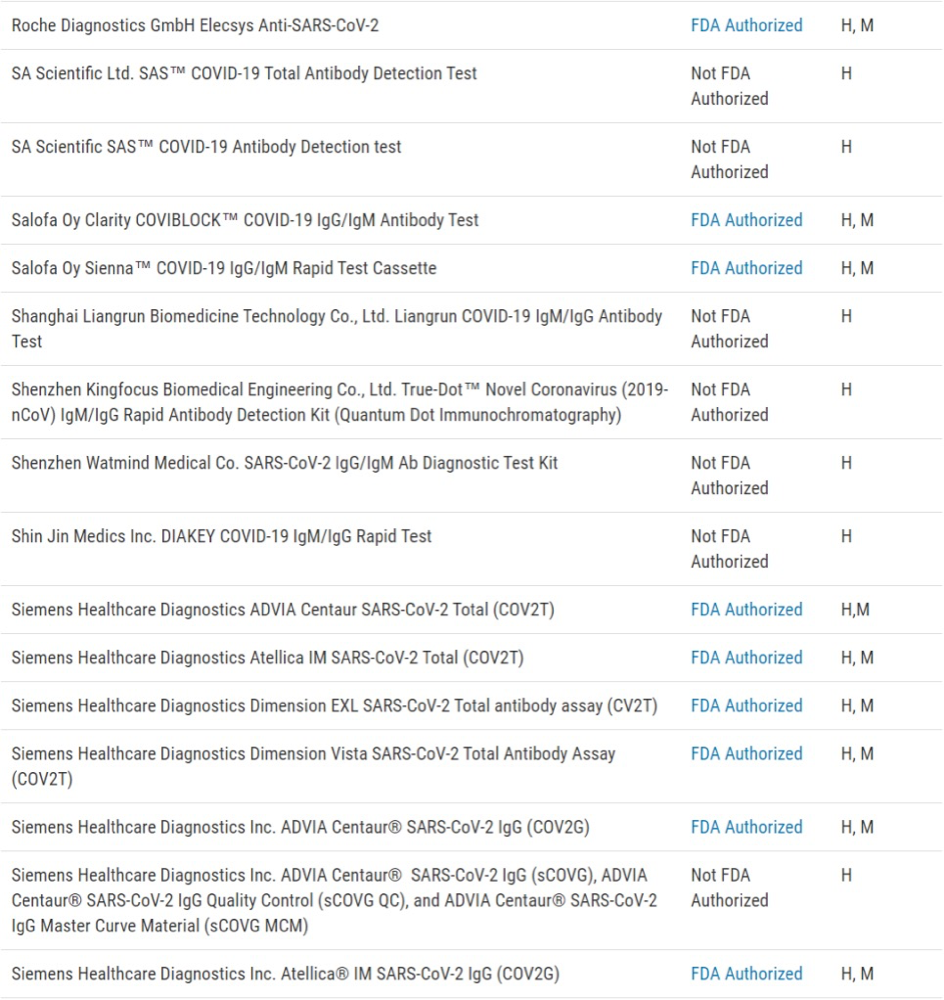Follow FDA Authorized link for ADVIA Centaur IgG (COV2G)
This screenshot has height=1000, width=944.
(746, 827)
